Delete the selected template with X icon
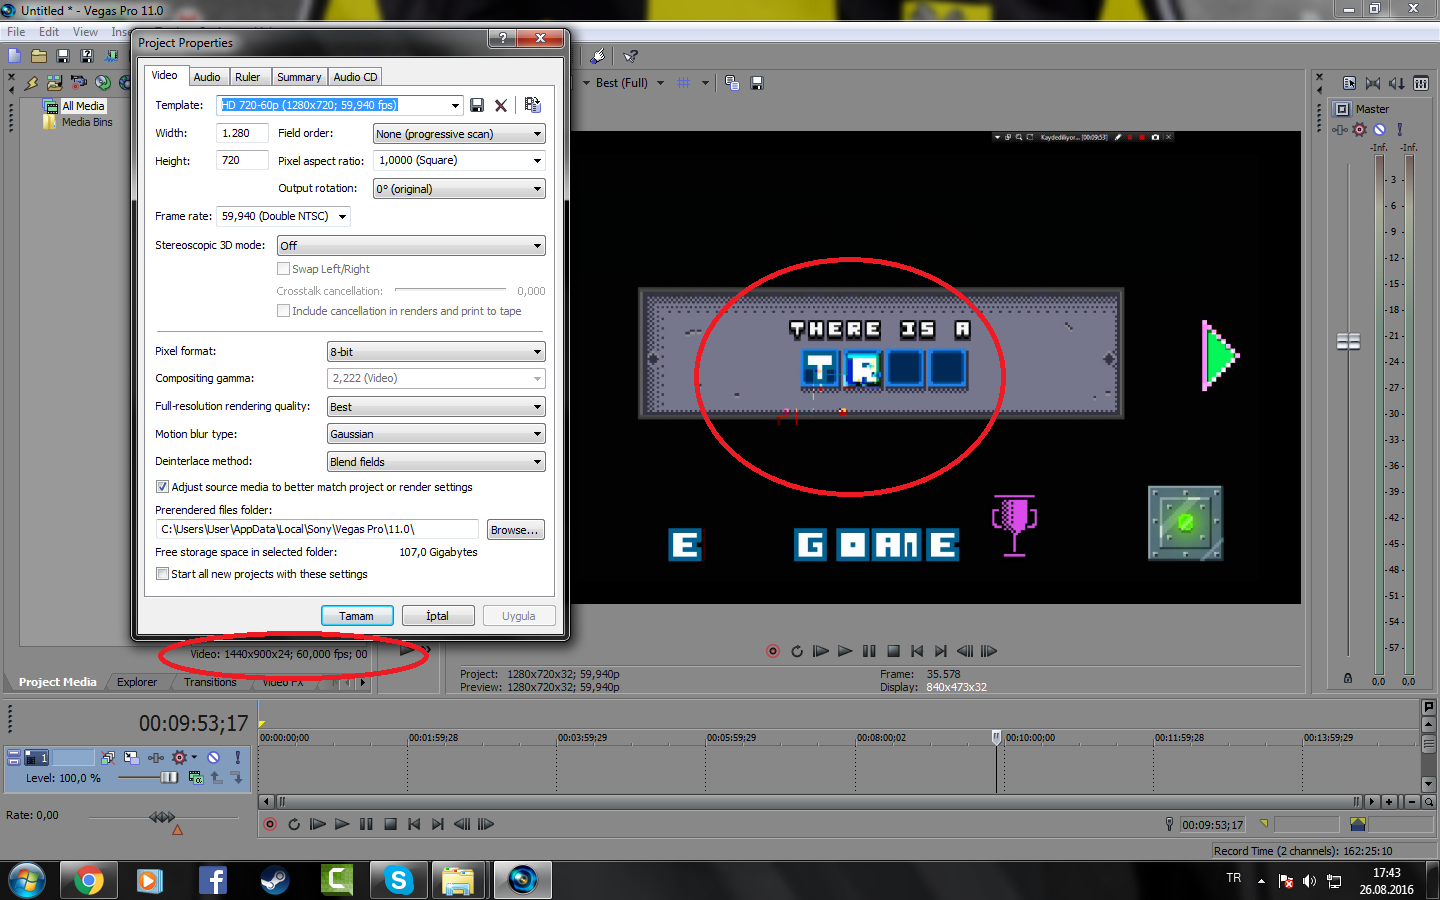Screen dimensions: 1440x900 pos(501,105)
